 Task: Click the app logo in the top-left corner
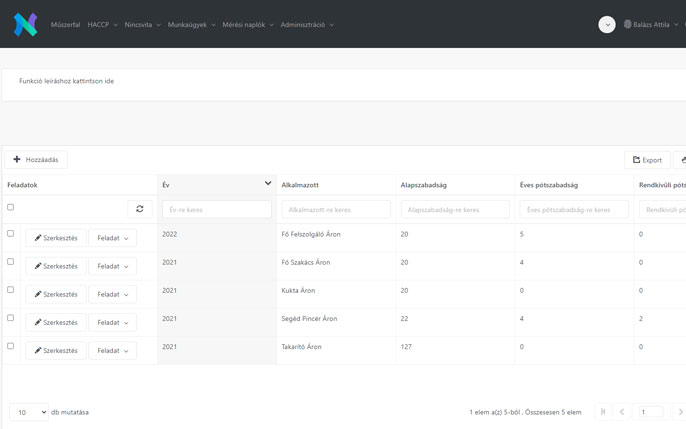[x=25, y=25]
